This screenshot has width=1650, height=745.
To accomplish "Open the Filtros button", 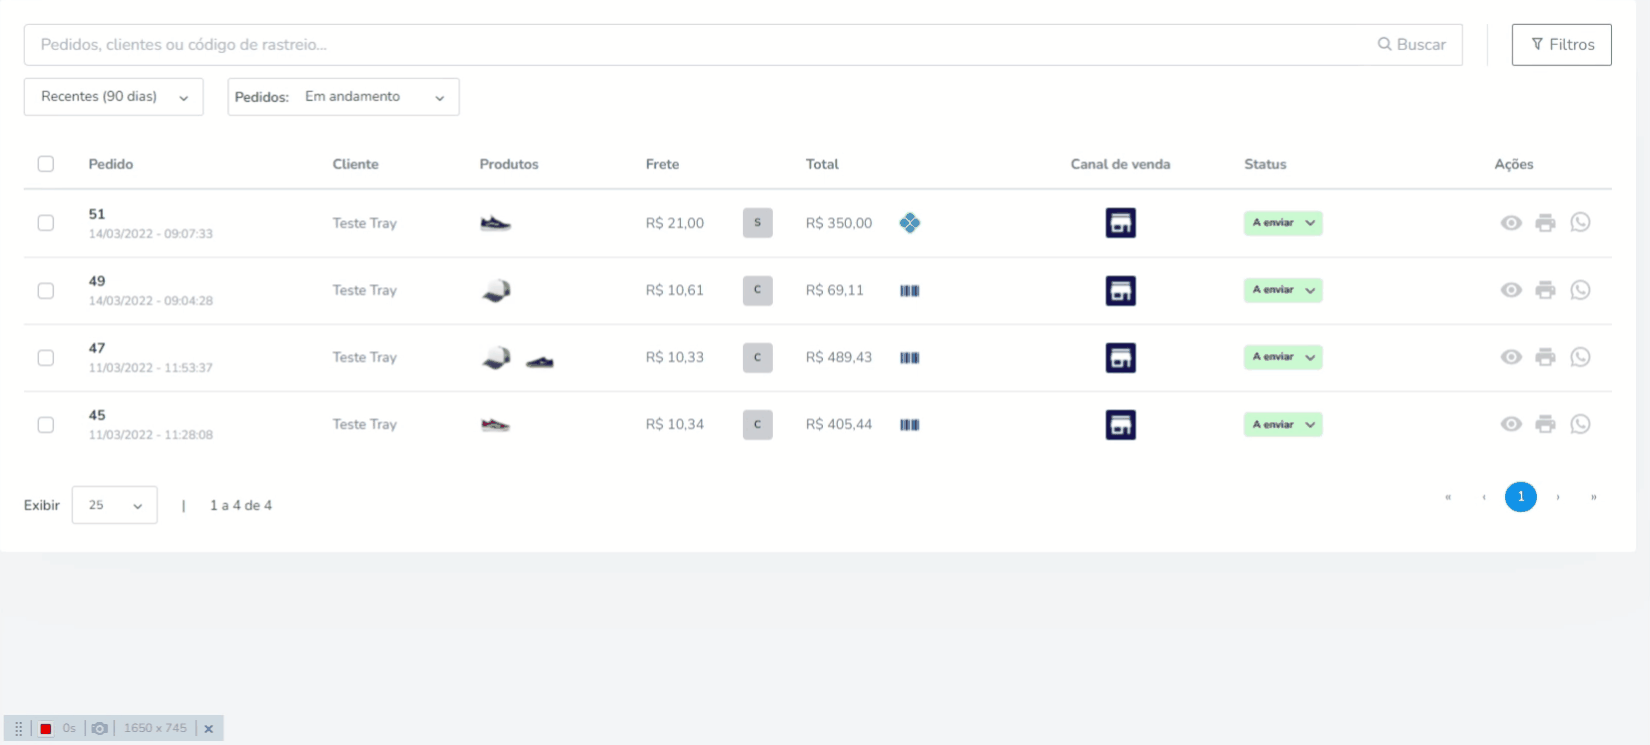I will [x=1562, y=45].
